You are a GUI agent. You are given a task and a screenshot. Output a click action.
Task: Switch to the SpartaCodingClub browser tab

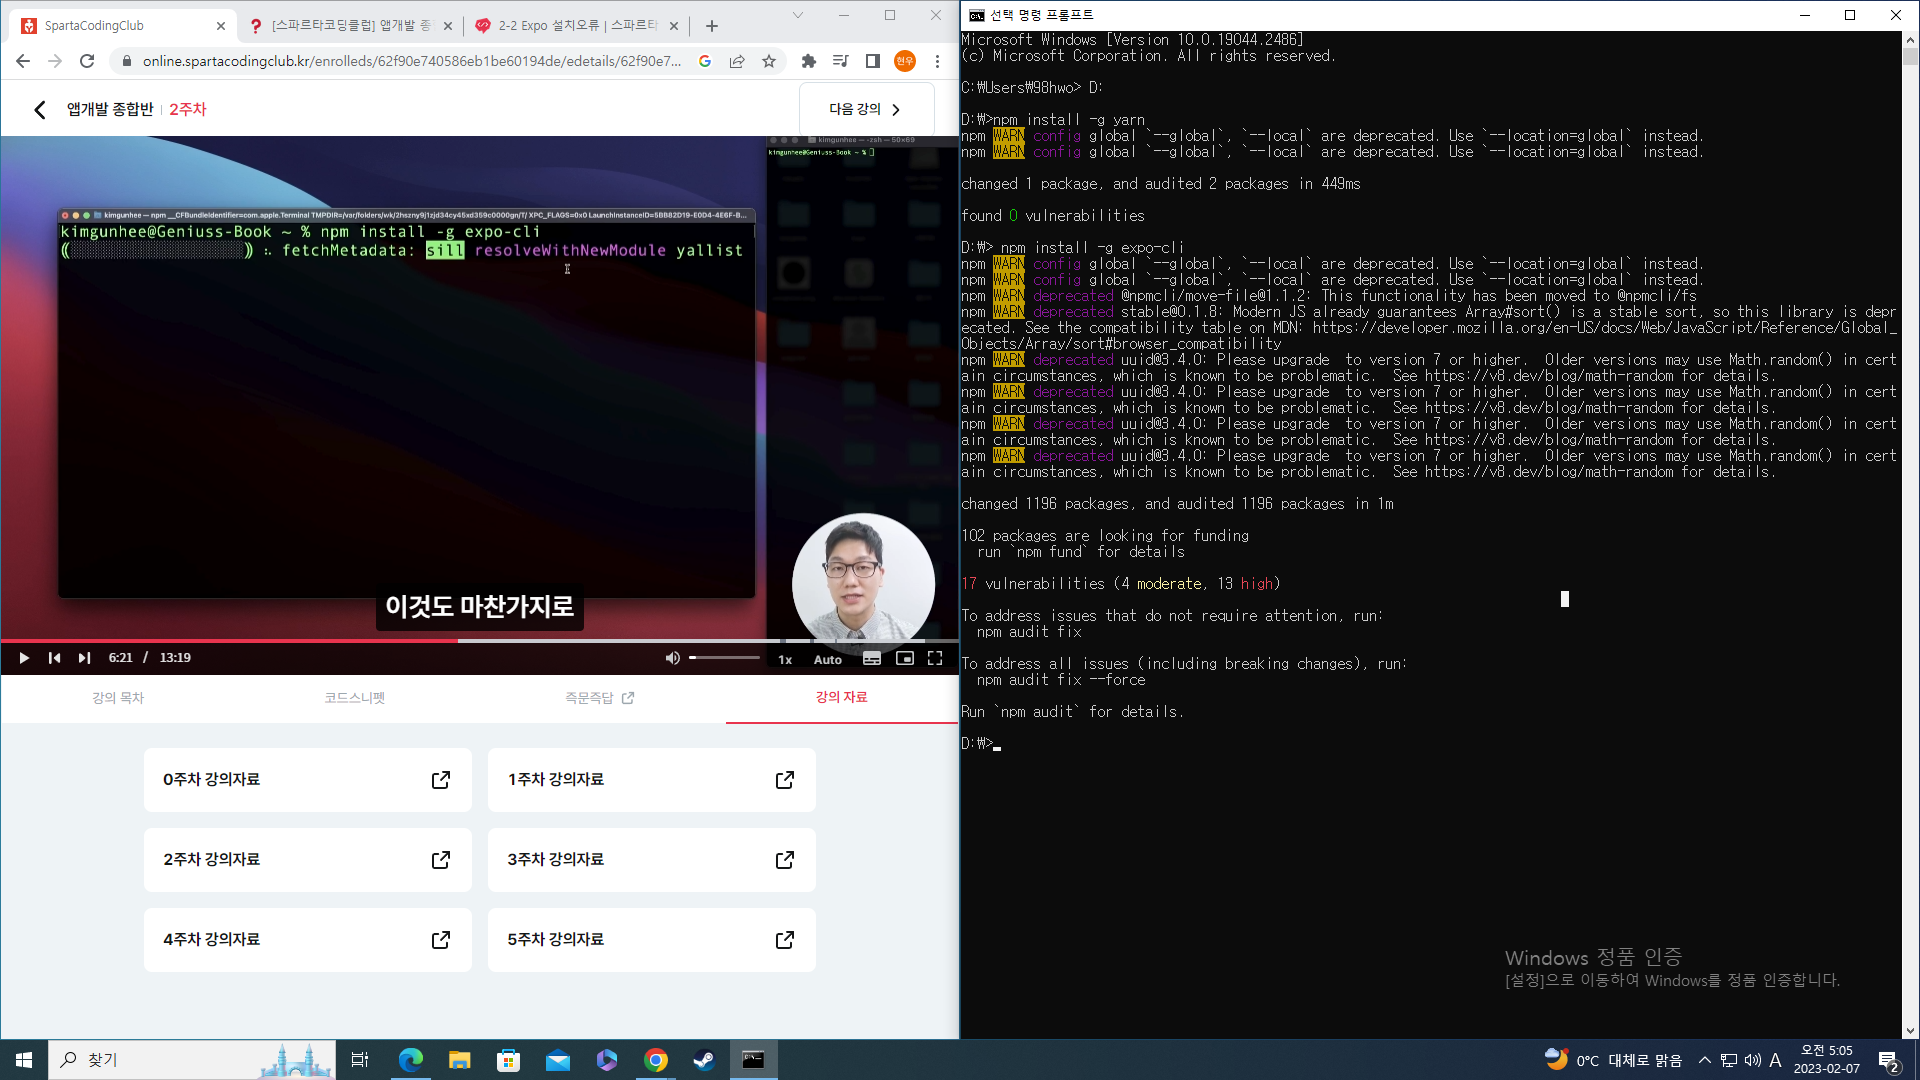pos(120,26)
